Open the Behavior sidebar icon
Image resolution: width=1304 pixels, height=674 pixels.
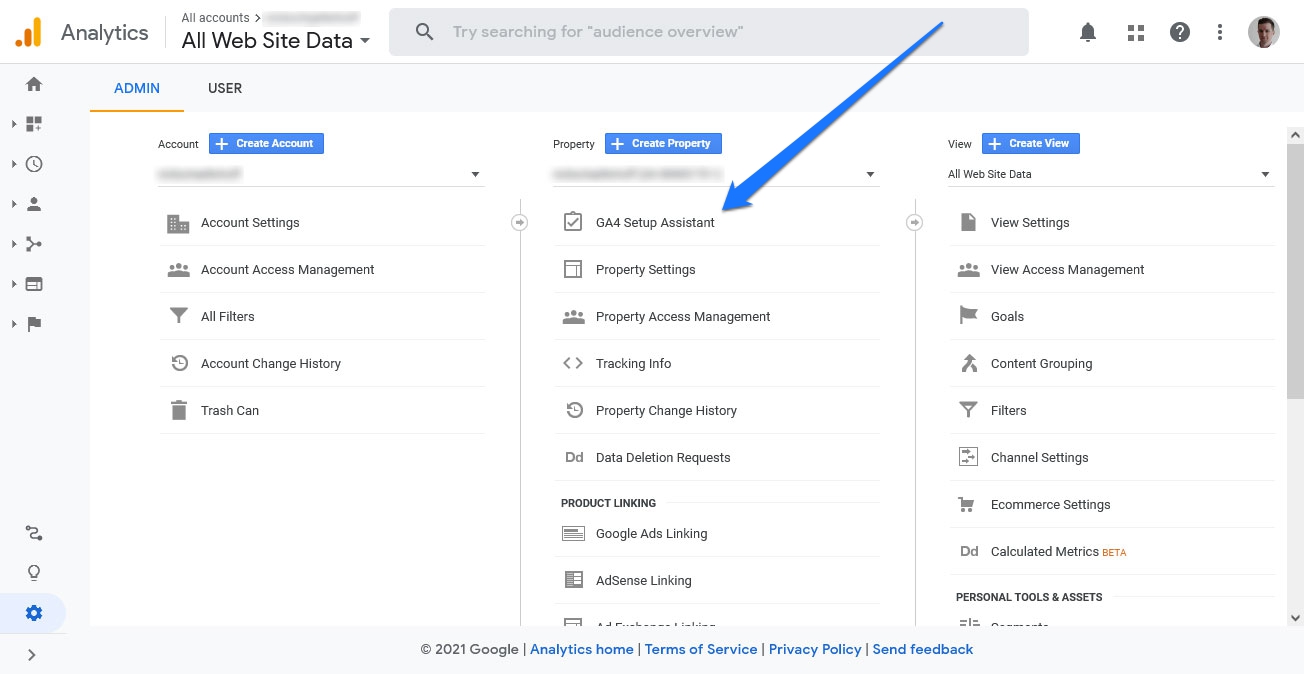(x=34, y=284)
